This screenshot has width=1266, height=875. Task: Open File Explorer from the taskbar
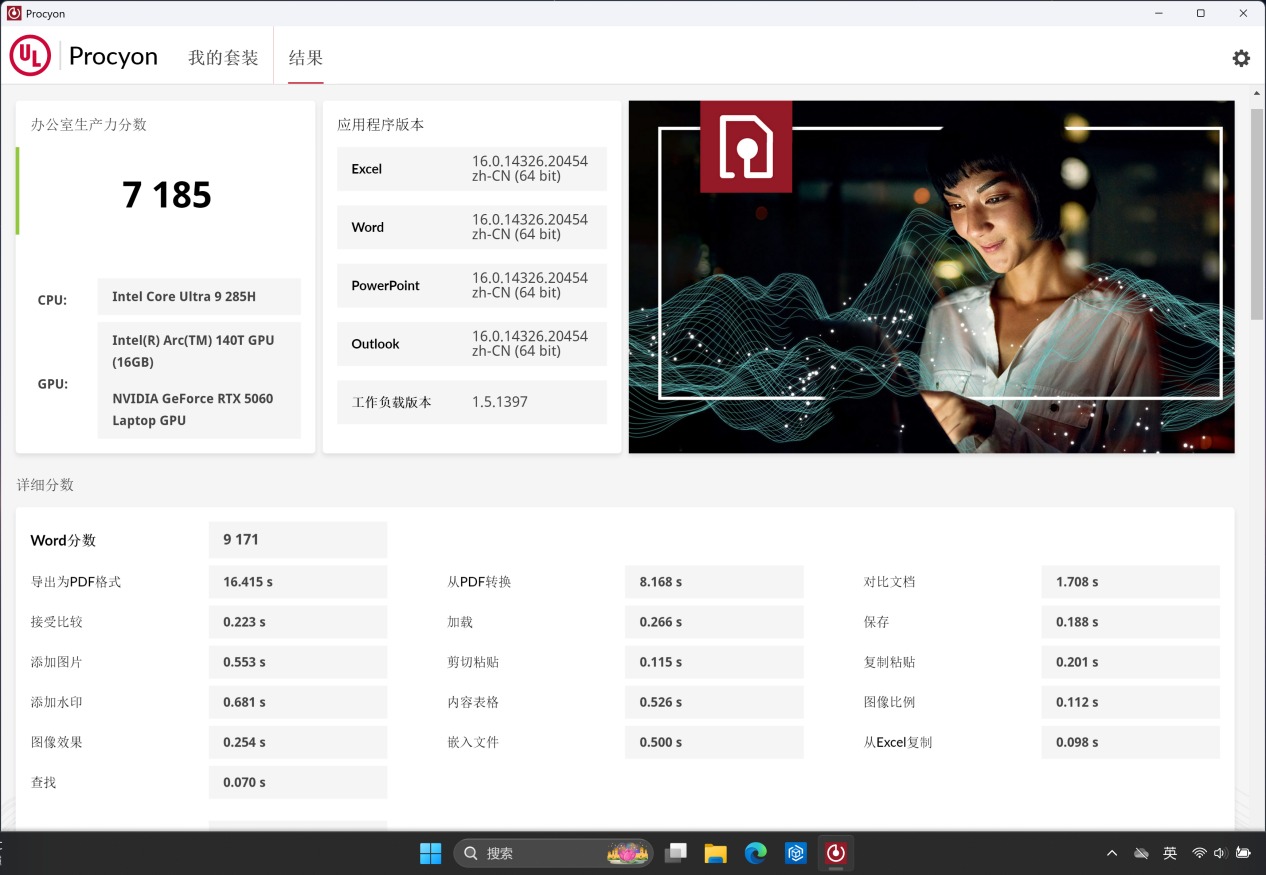tap(716, 853)
